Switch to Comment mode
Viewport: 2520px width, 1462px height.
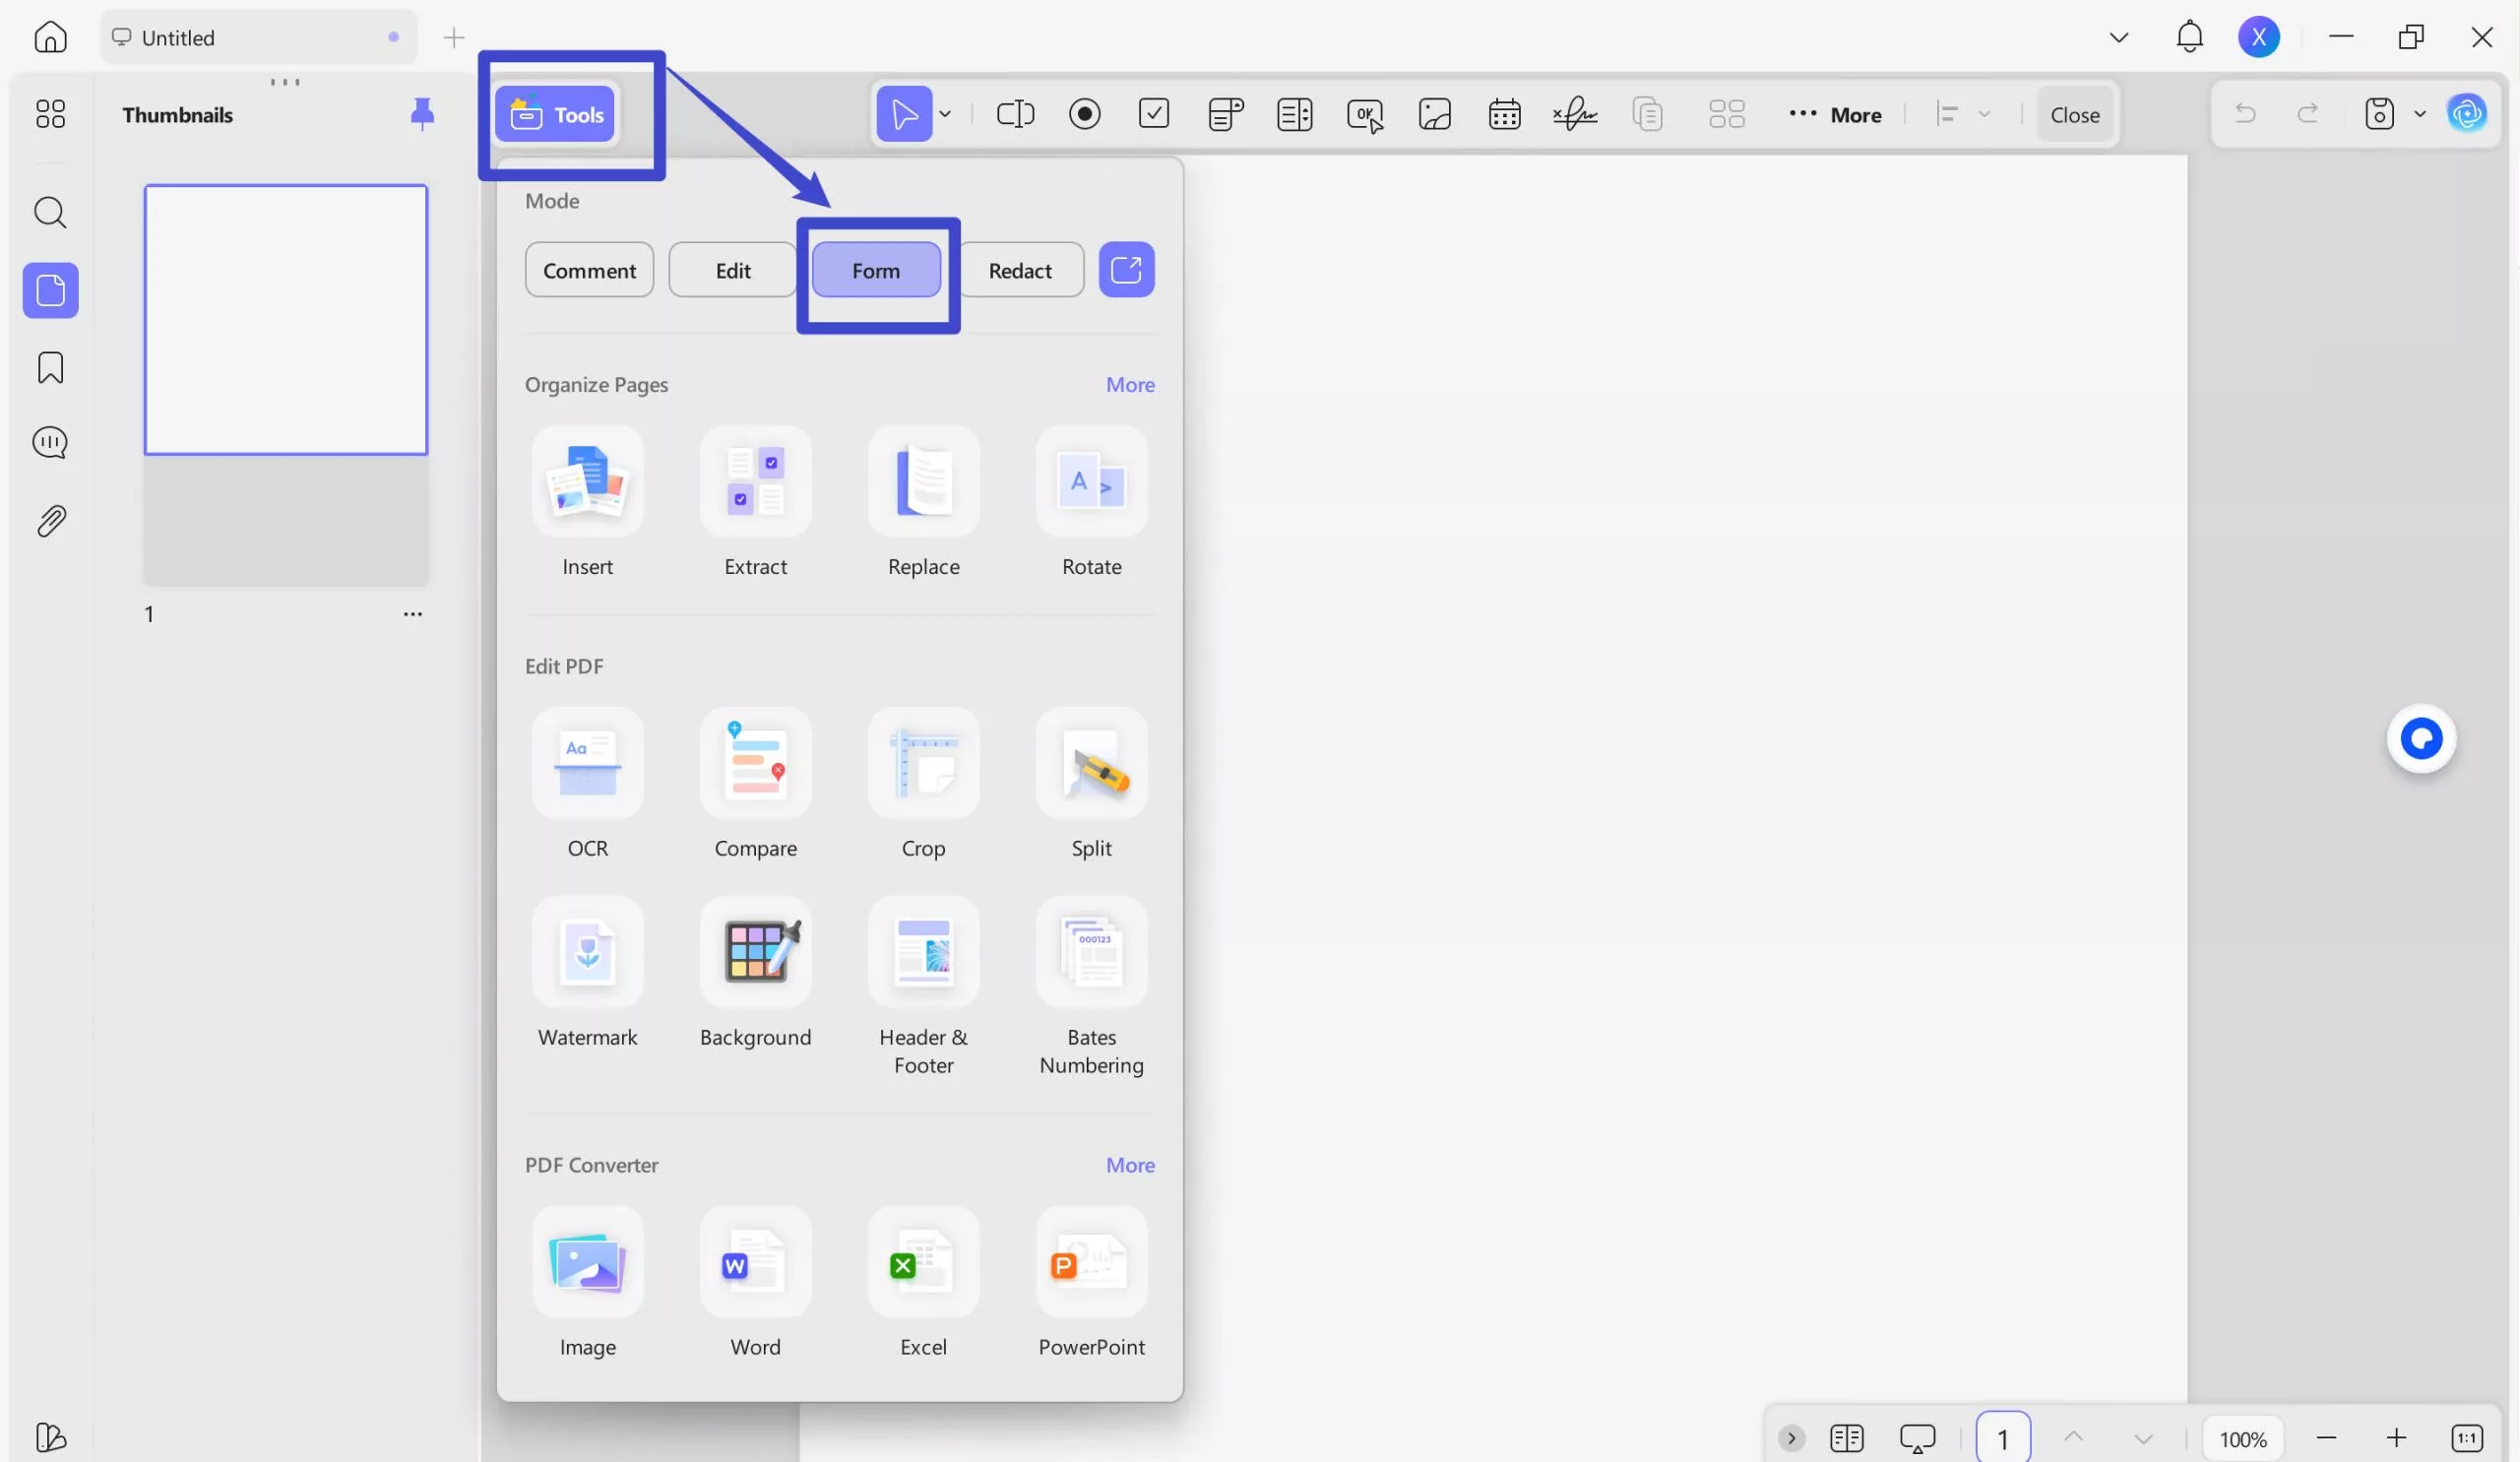589,269
